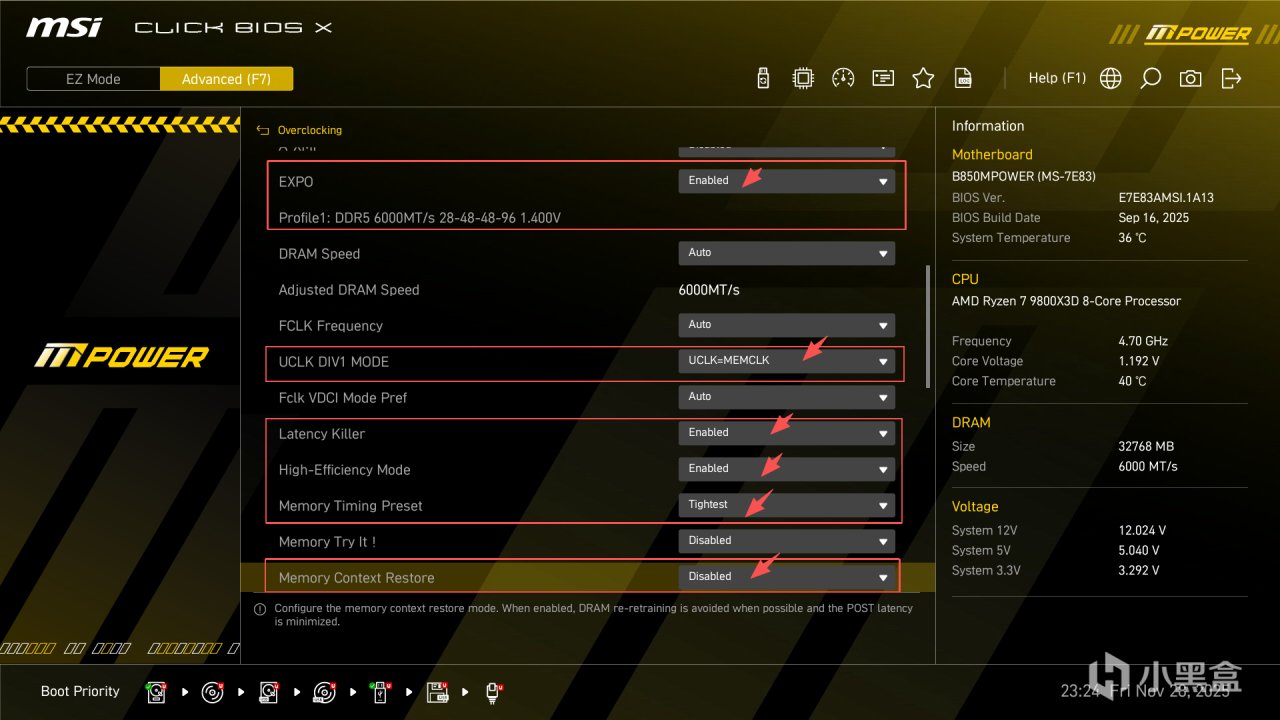The image size is (1280, 720).
Task: Click DRAM size value '32768 MB'
Action: click(x=1146, y=446)
